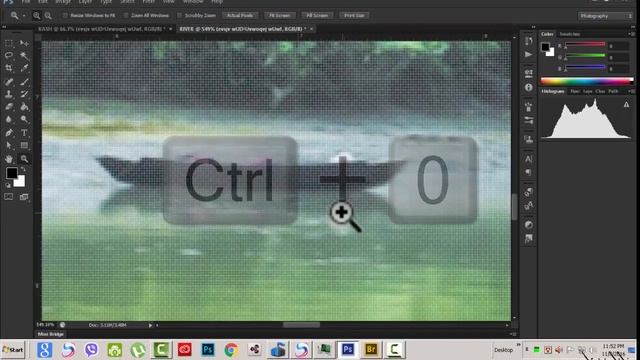Image resolution: width=640 pixels, height=360 pixels.
Task: Select the Horizontal Type tool
Action: 24,133
